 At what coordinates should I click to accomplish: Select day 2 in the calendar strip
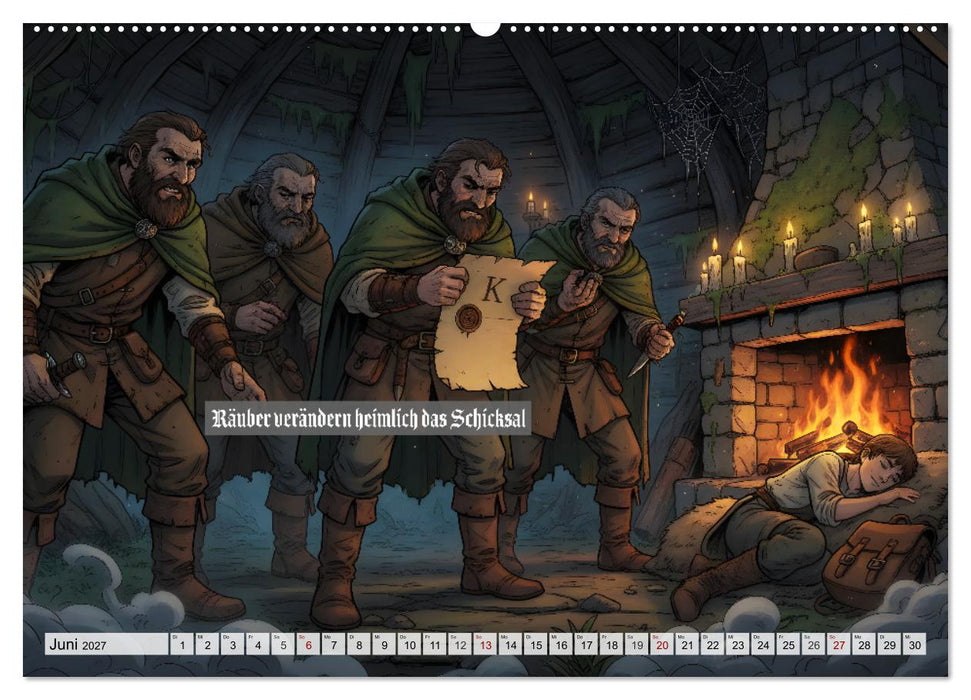pyautogui.click(x=207, y=644)
